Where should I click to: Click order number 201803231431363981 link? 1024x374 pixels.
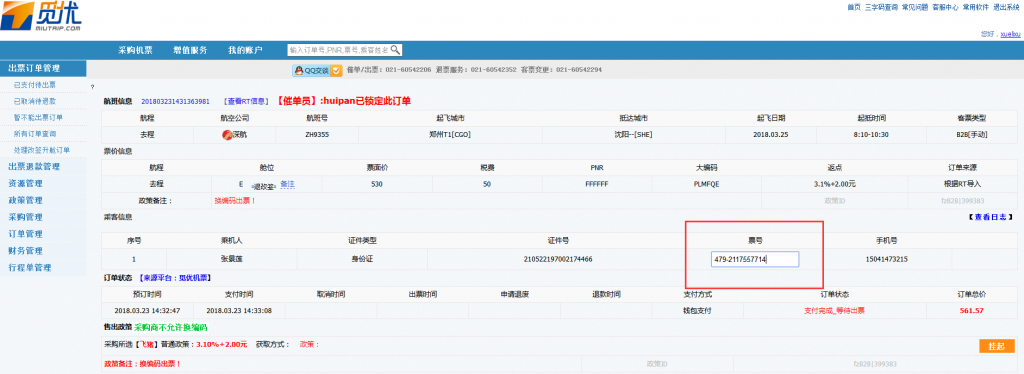176,101
